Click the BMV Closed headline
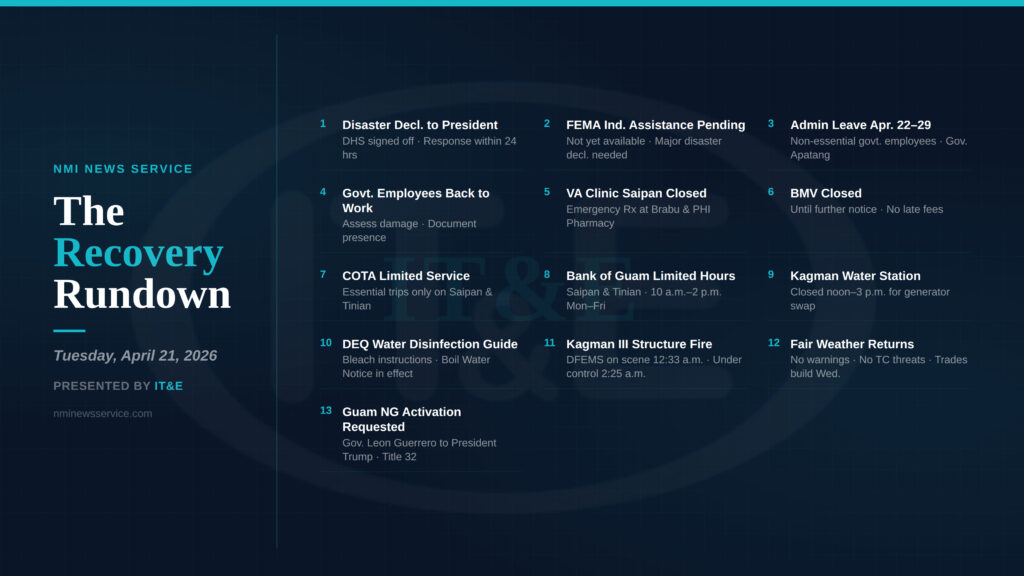 click(x=825, y=193)
